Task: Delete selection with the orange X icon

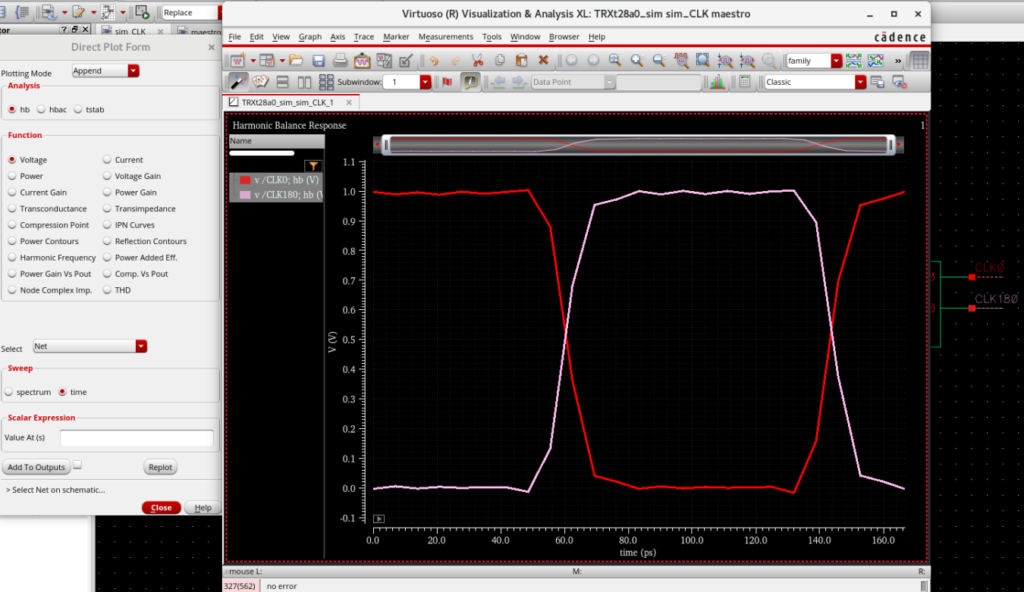Action: pos(543,61)
